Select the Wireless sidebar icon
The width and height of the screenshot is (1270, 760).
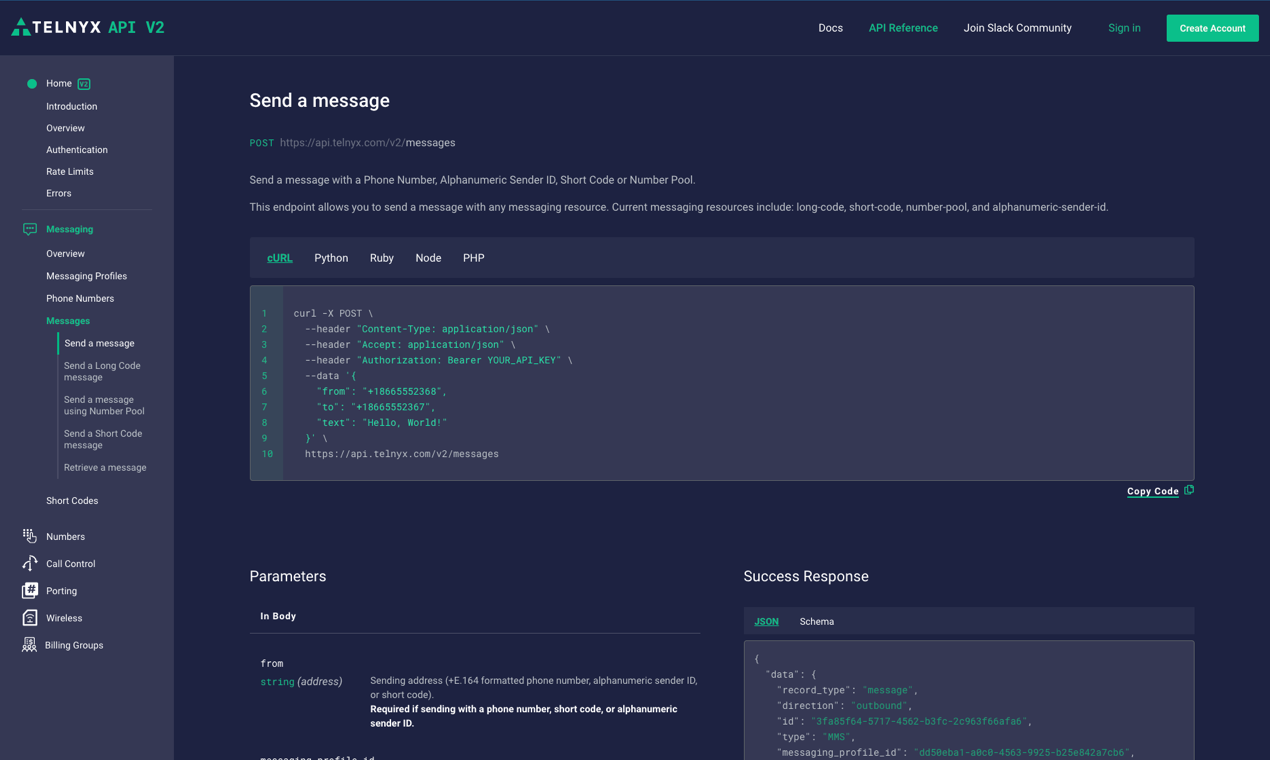pyautogui.click(x=28, y=617)
